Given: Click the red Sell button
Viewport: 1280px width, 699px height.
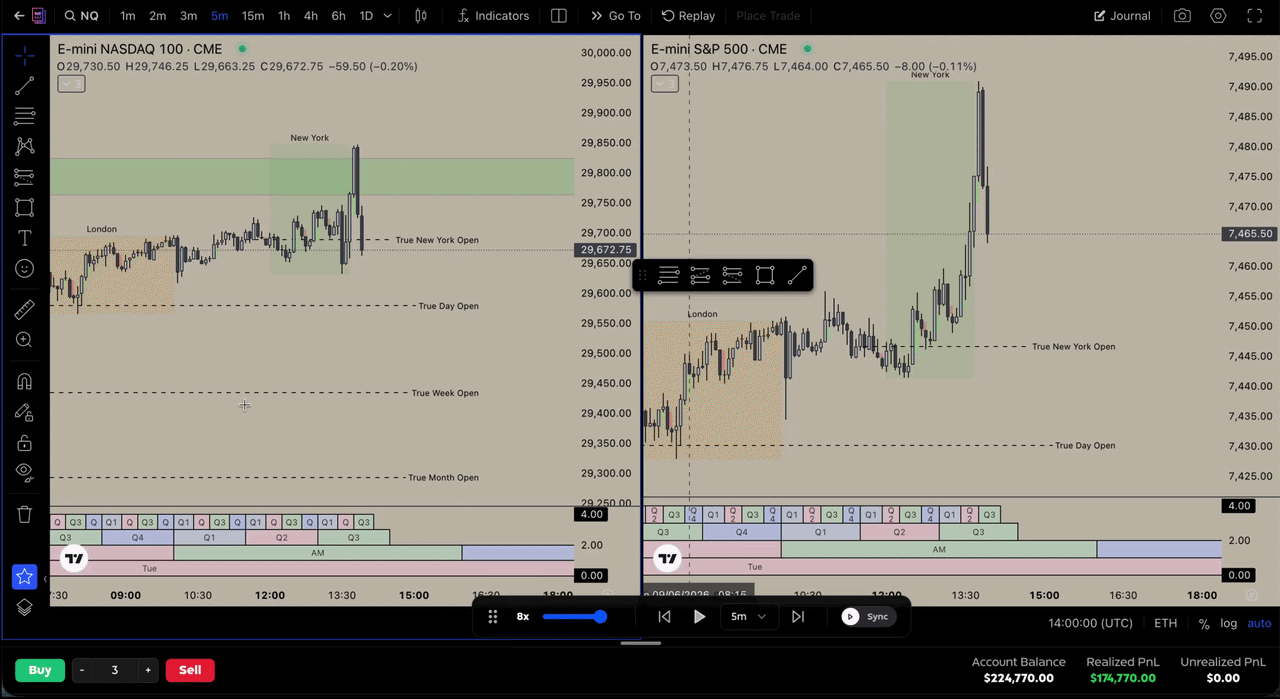Looking at the screenshot, I should [190, 670].
